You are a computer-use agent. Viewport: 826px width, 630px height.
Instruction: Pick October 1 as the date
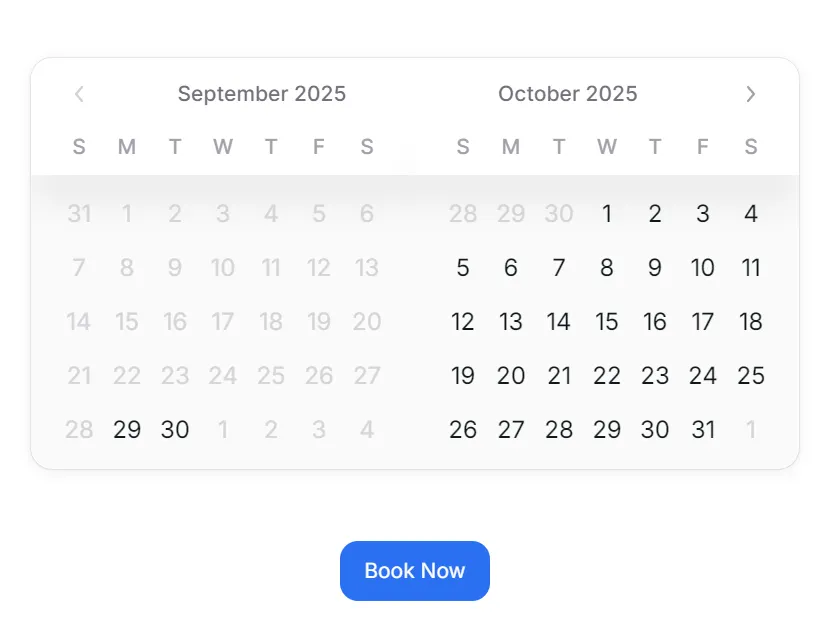pos(607,214)
